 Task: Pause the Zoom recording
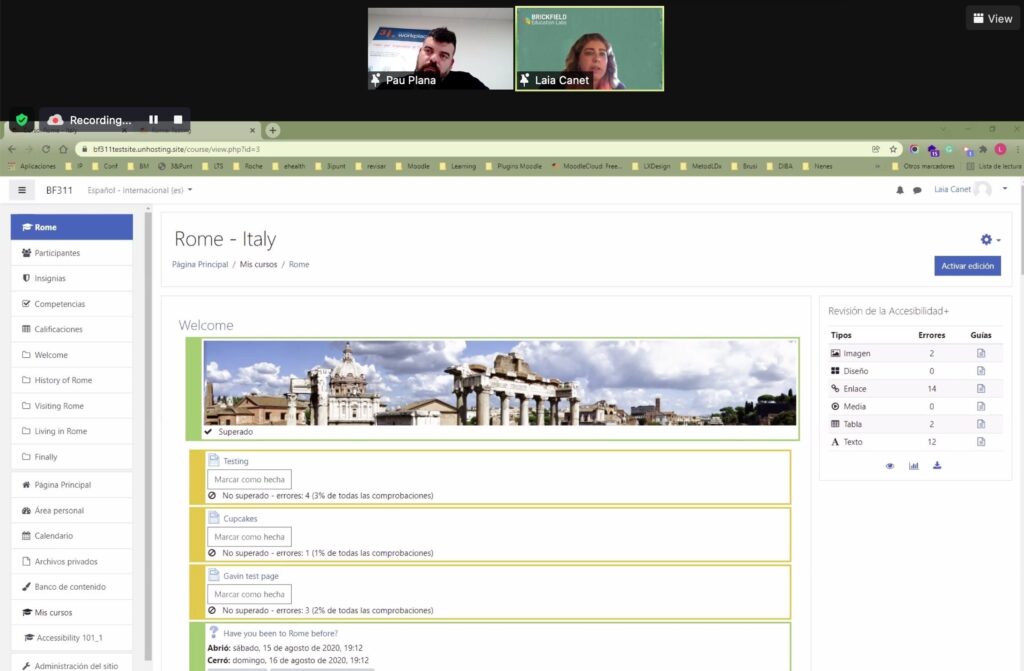tap(153, 120)
